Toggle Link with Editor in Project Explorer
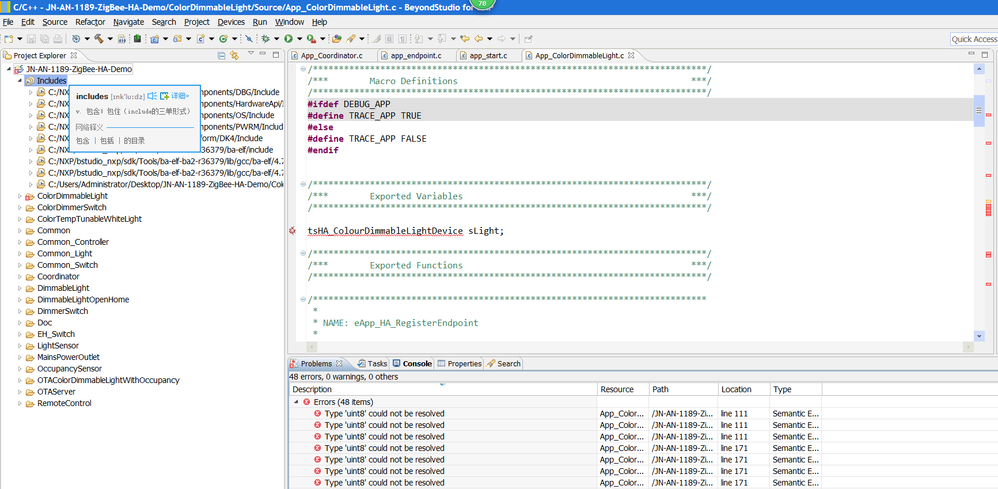This screenshot has height=489, width=998. [234, 56]
